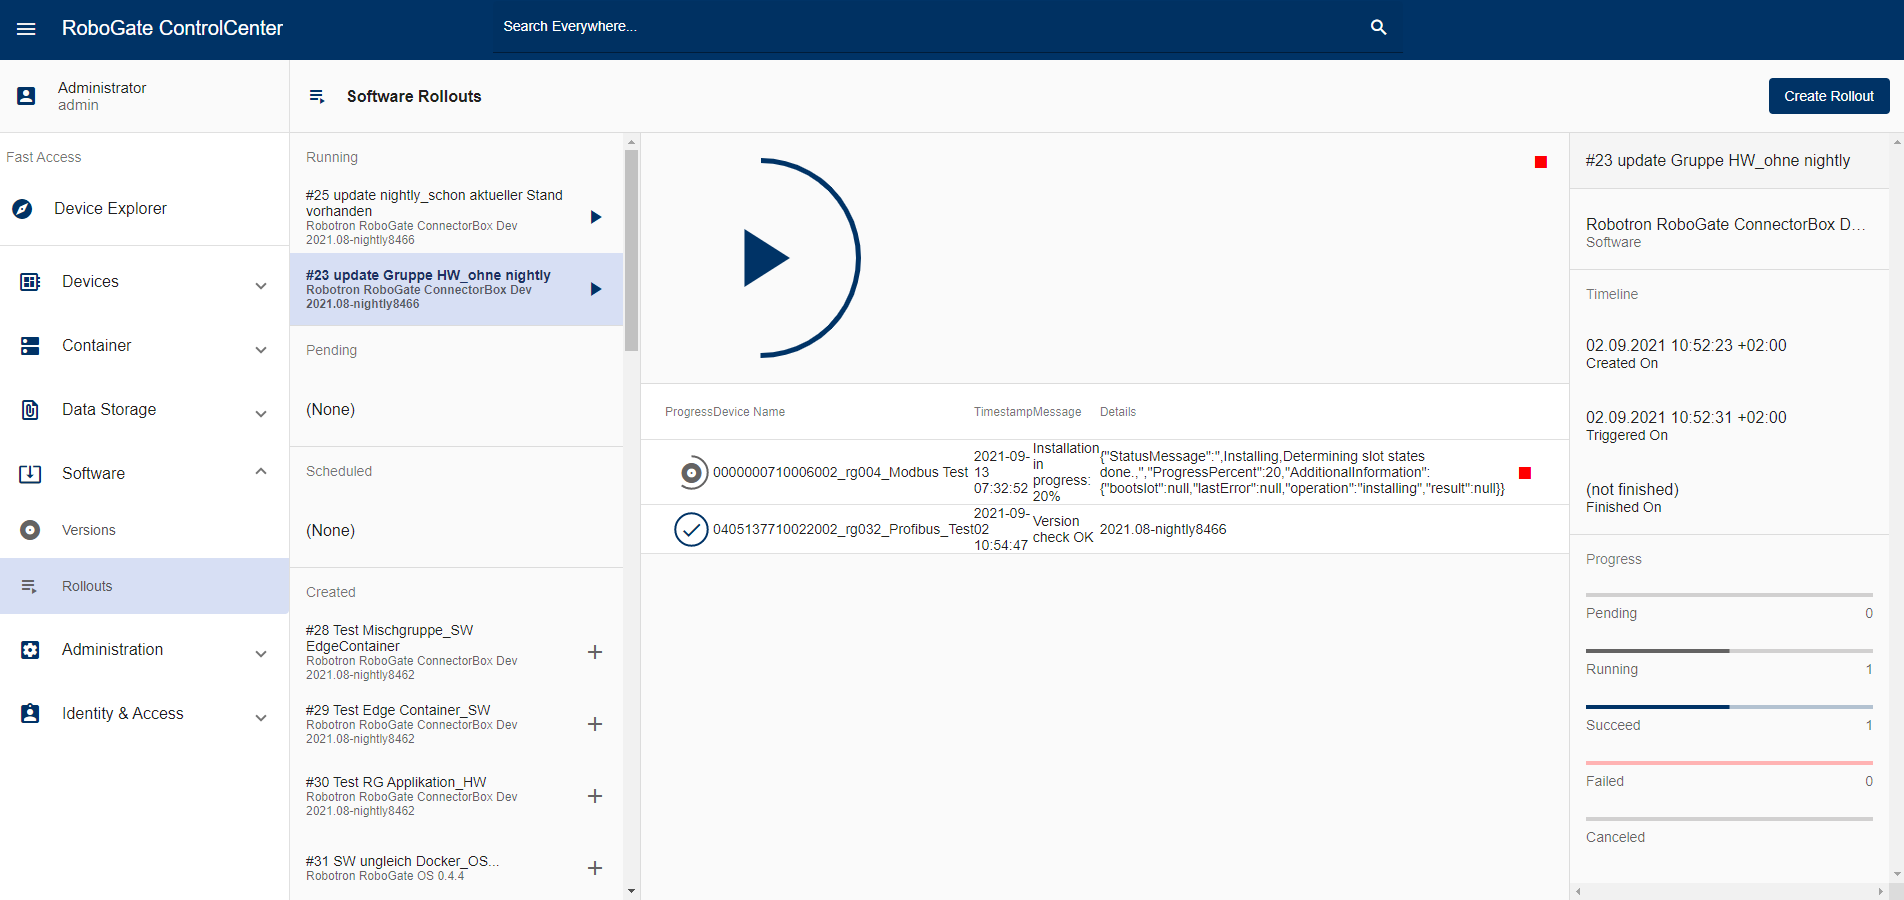Click the large play progress circle
The image size is (1904, 900).
click(762, 258)
